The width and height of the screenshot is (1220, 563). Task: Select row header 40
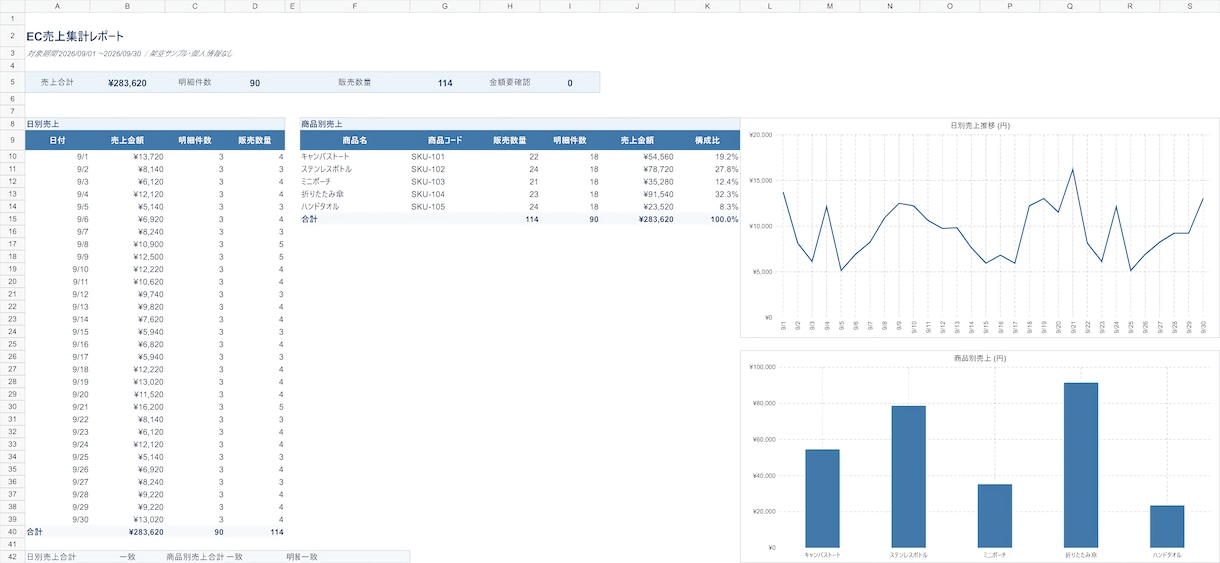pyautogui.click(x=12, y=532)
